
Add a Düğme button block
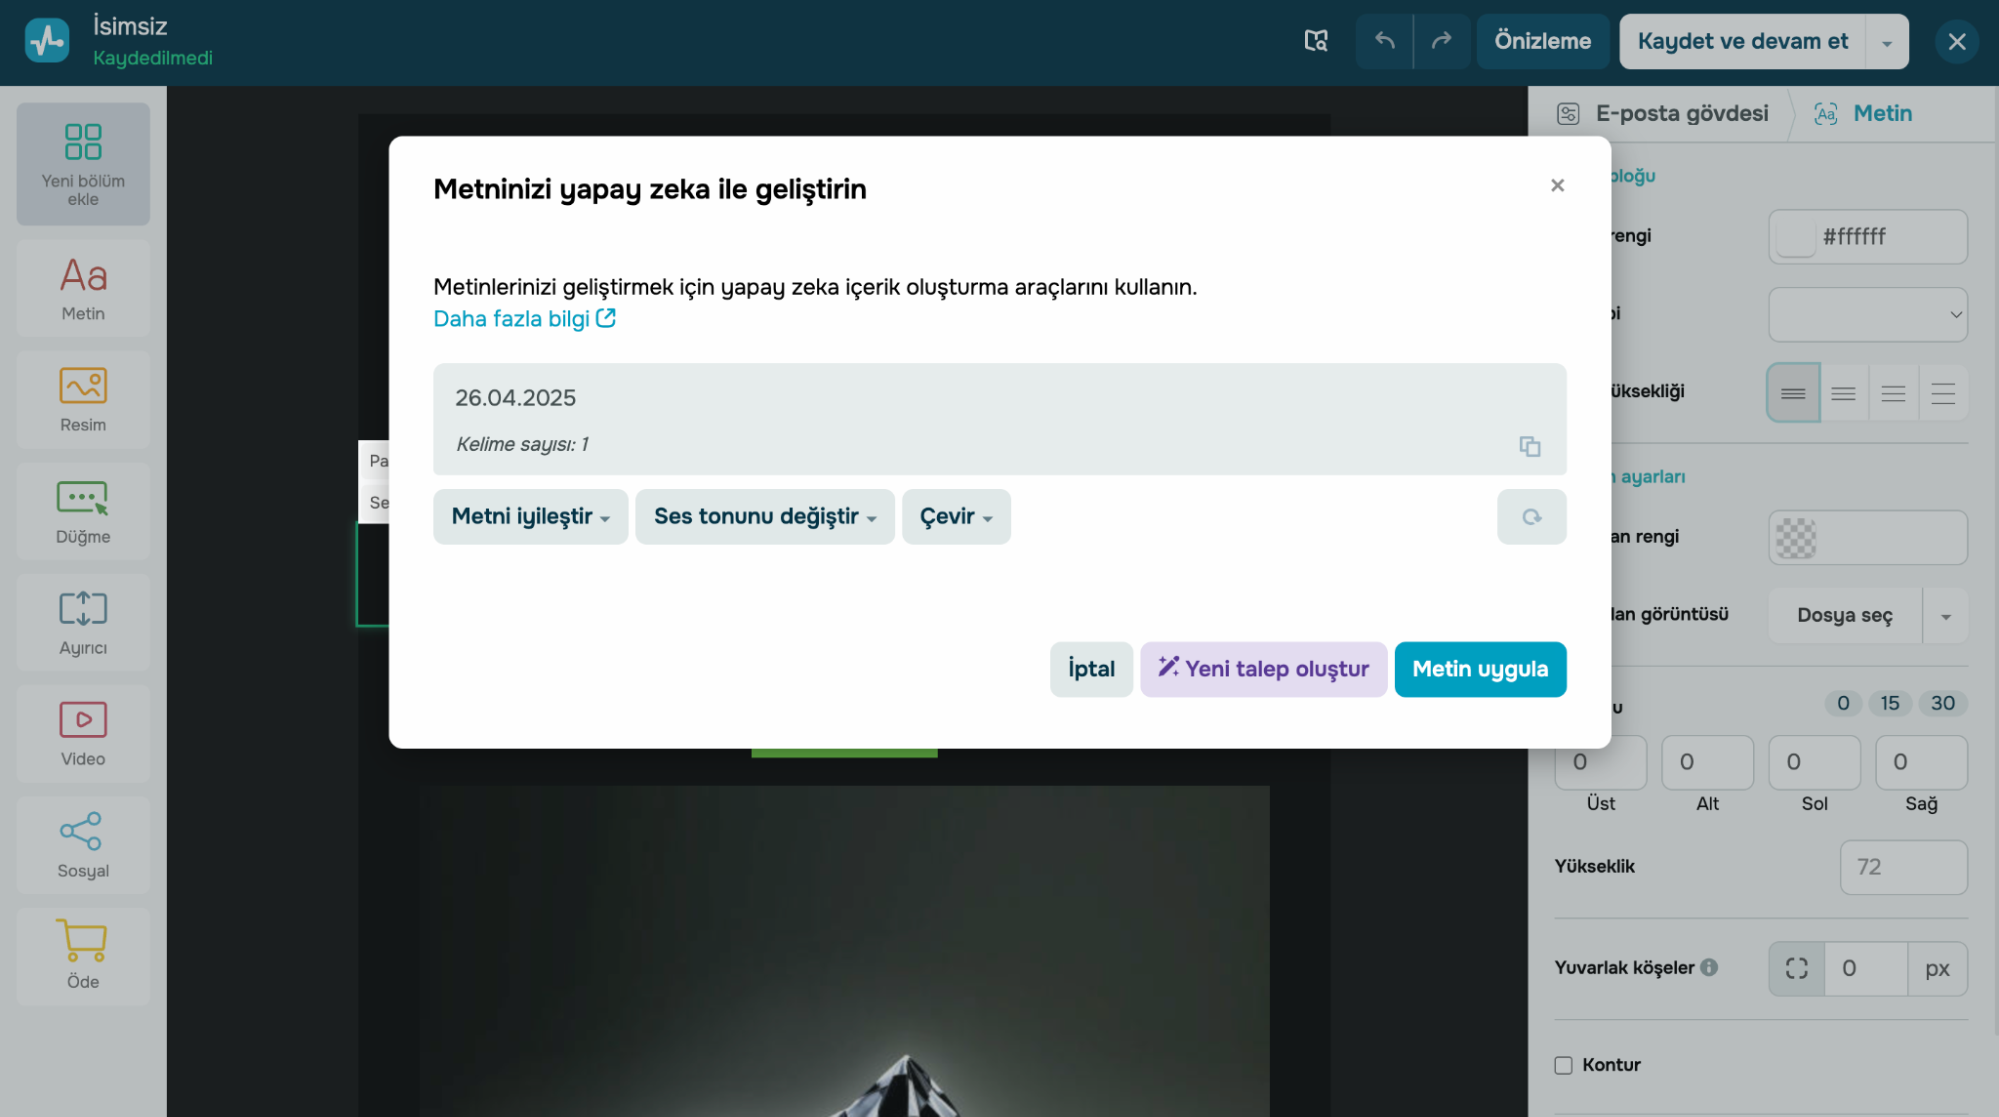click(83, 511)
